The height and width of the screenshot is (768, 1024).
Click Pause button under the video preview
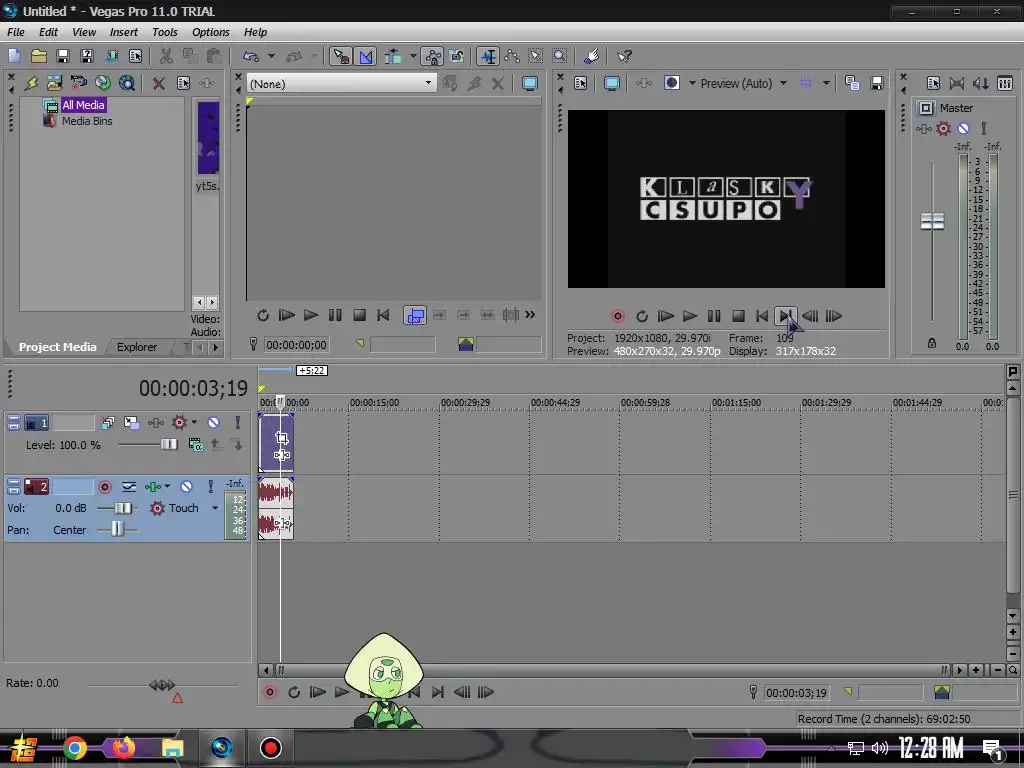click(x=714, y=316)
